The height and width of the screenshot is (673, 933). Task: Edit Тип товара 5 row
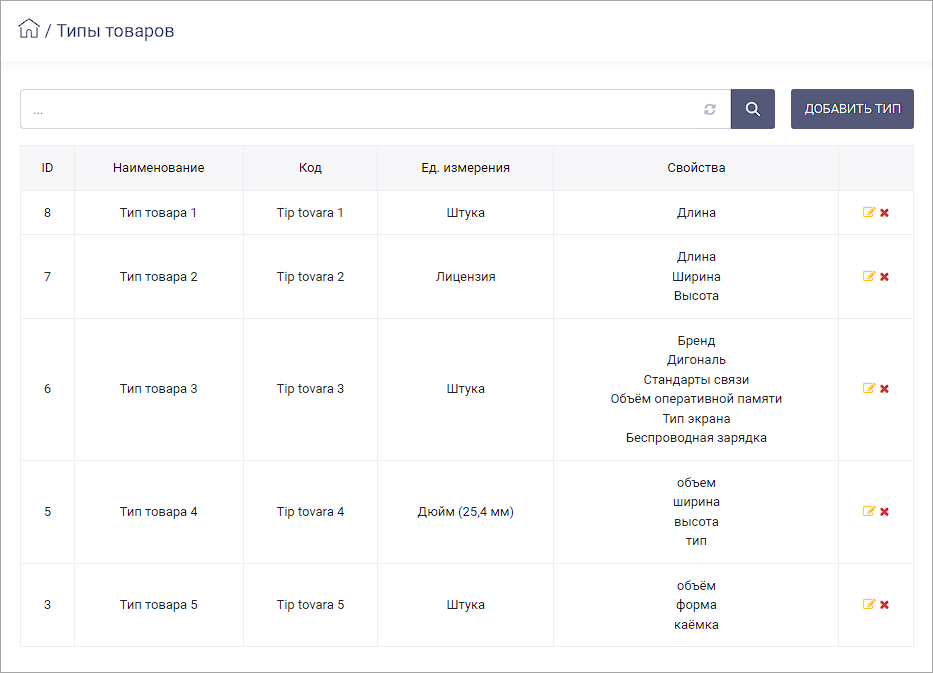coord(869,604)
